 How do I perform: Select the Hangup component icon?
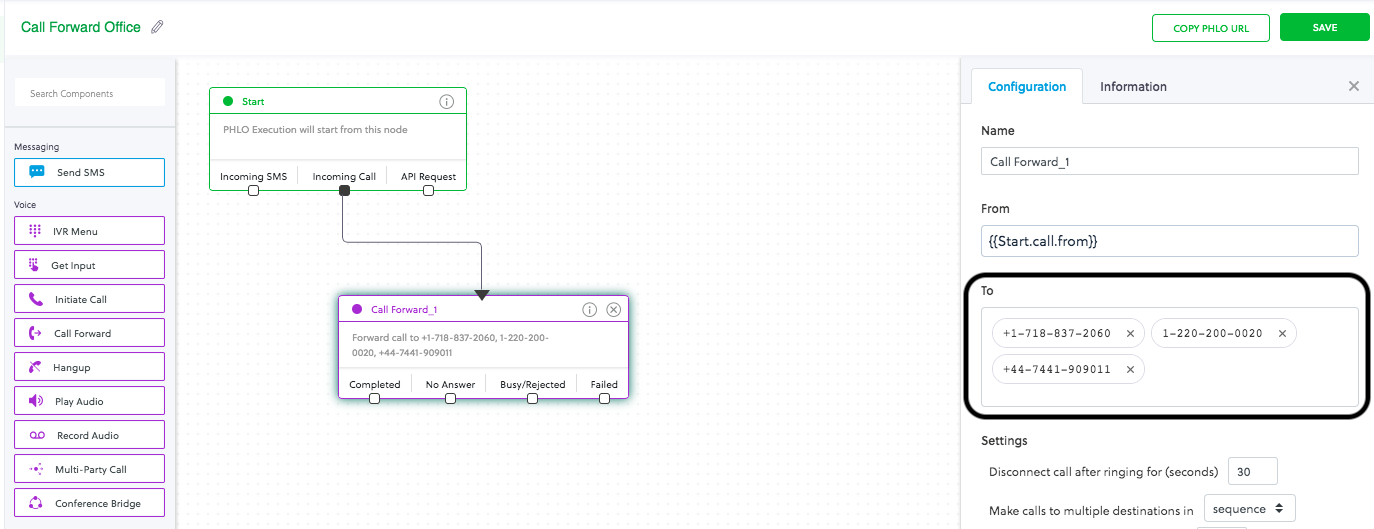(36, 367)
